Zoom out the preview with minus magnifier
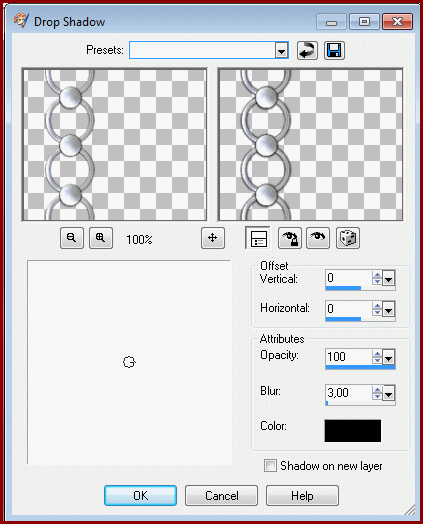Image resolution: width=423 pixels, height=524 pixels. click(72, 238)
